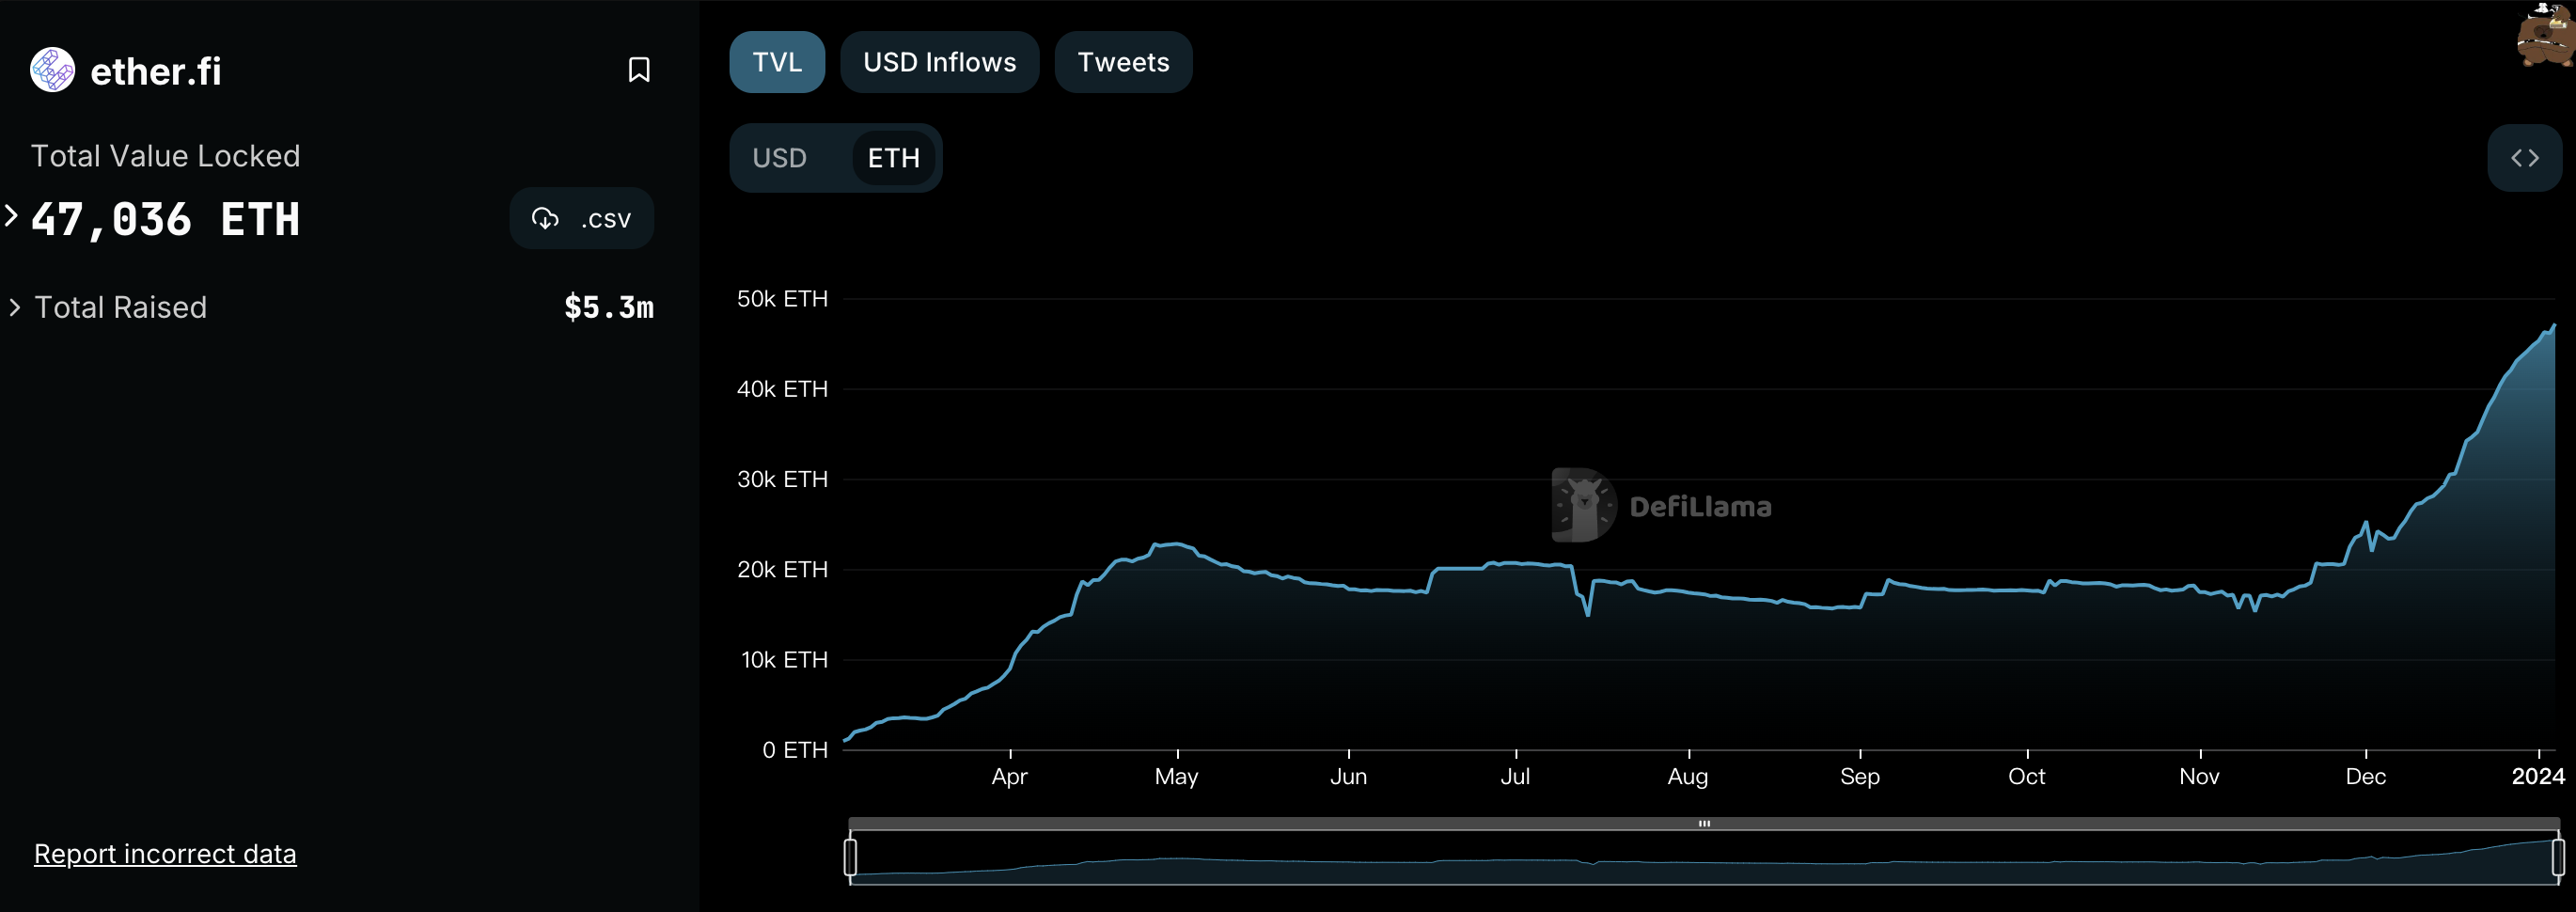The image size is (2576, 912).
Task: Bookmark the ether.fi protocol
Action: 638,70
